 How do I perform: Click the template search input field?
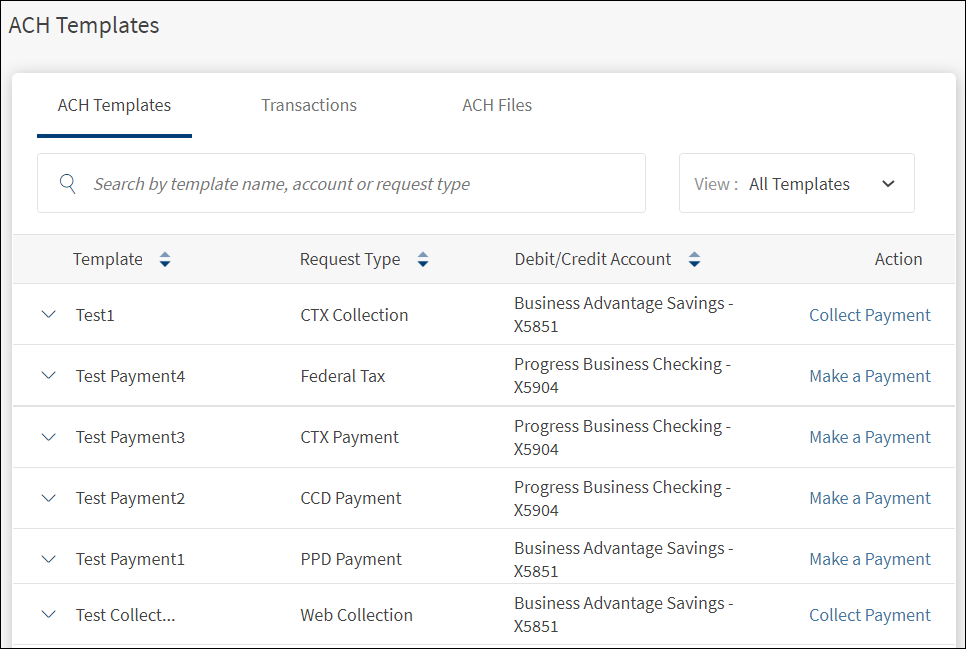coord(360,184)
